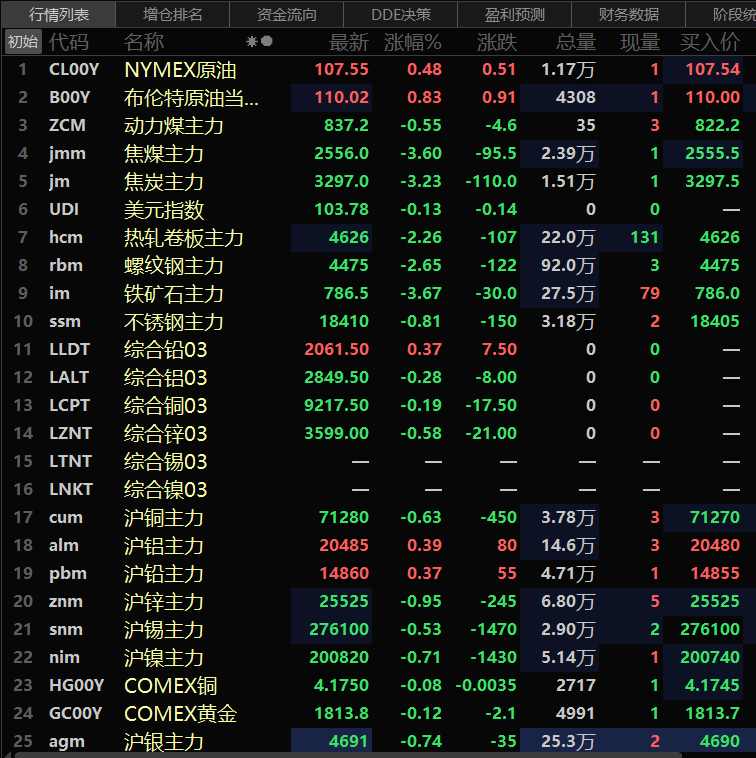Click the gear icon in column header
The height and width of the screenshot is (758, 756).
(252, 42)
